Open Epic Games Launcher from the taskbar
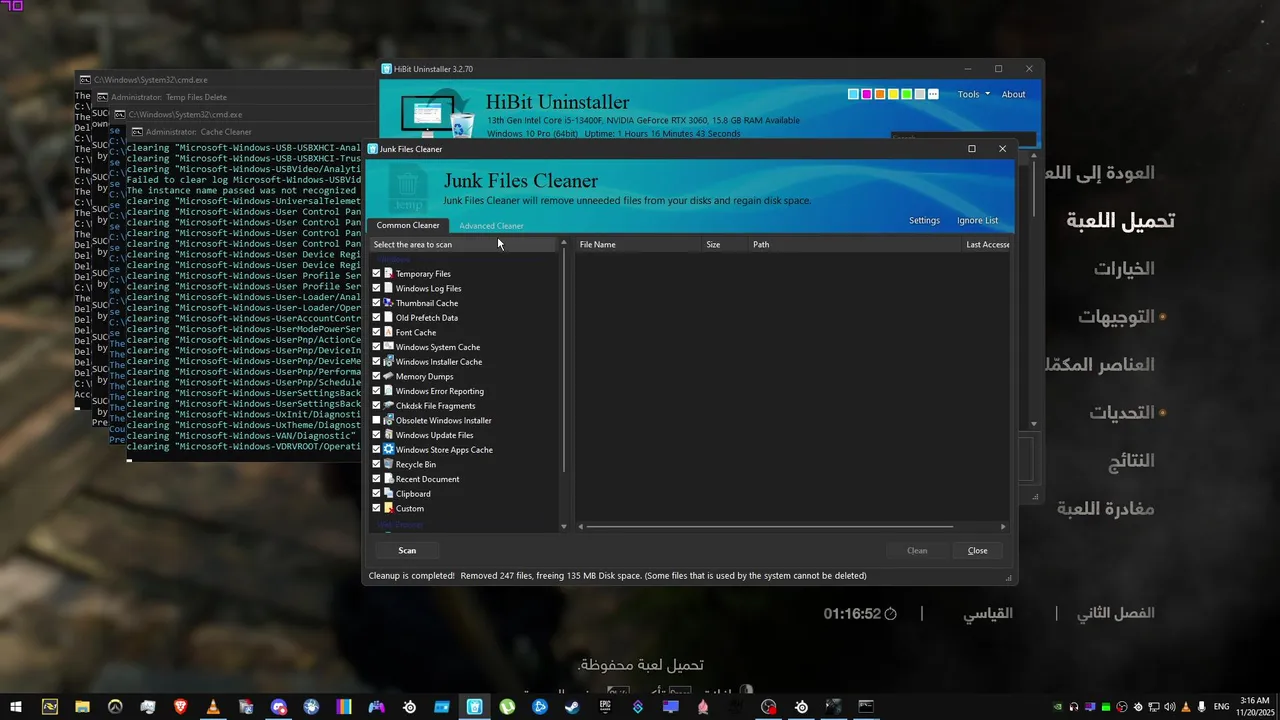This screenshot has height=720, width=1280. [605, 707]
